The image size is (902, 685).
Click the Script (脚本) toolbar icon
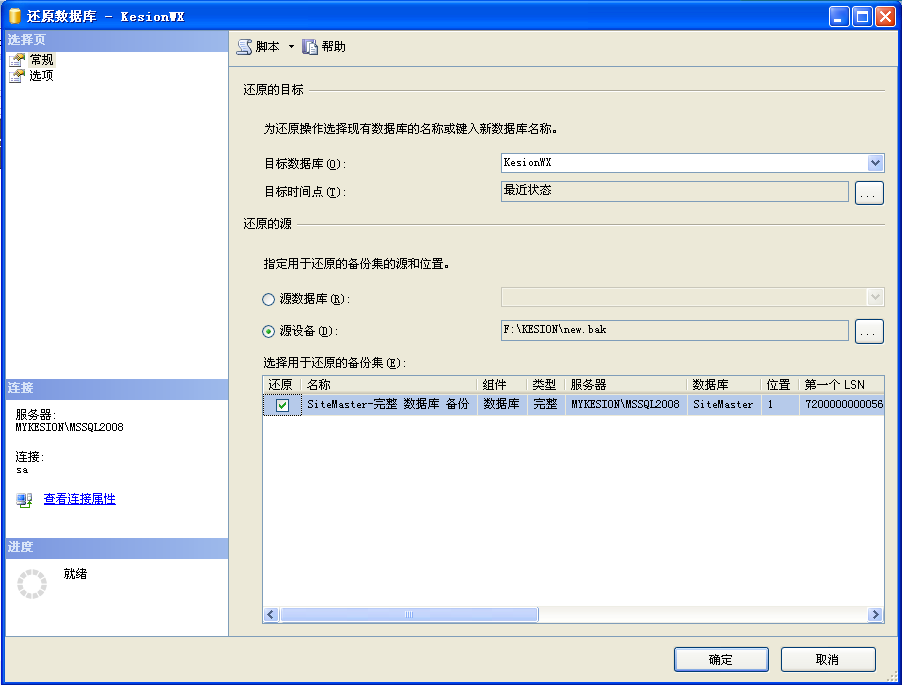point(244,47)
